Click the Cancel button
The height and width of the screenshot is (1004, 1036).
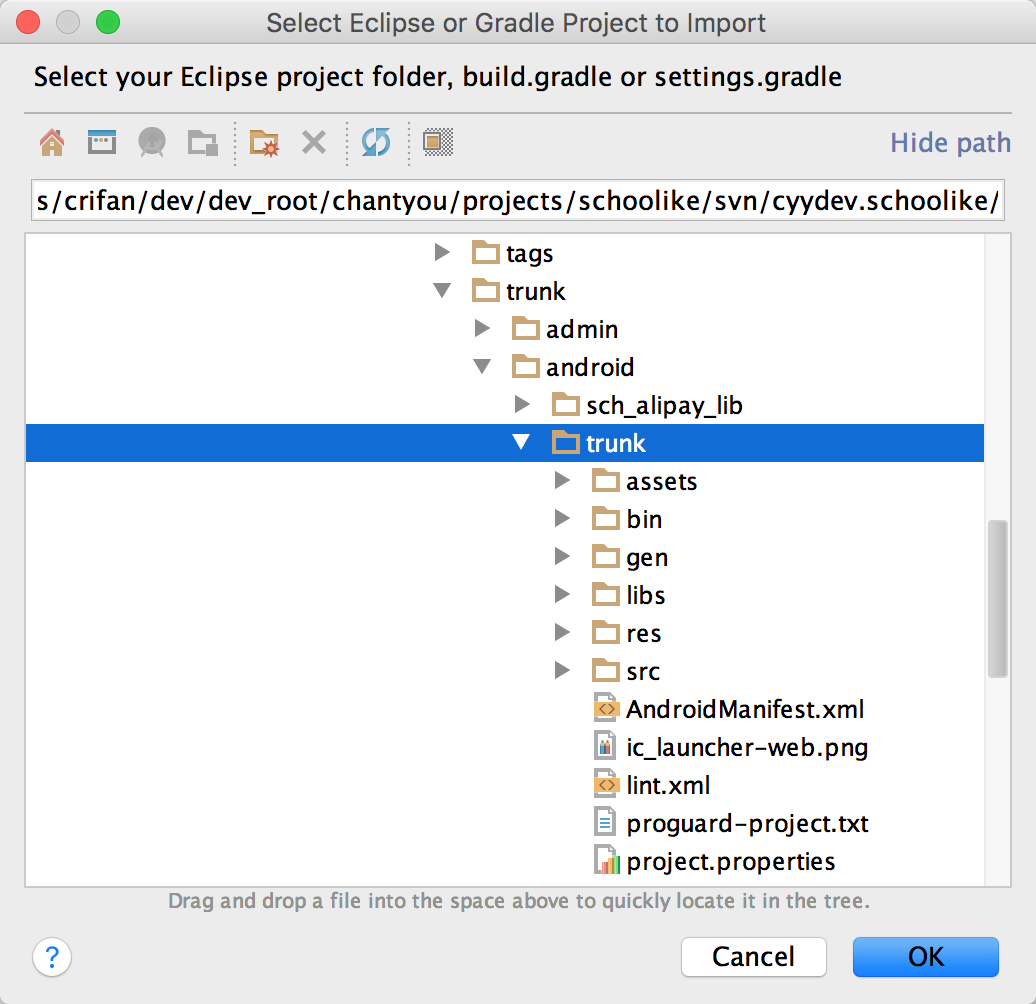pyautogui.click(x=753, y=957)
